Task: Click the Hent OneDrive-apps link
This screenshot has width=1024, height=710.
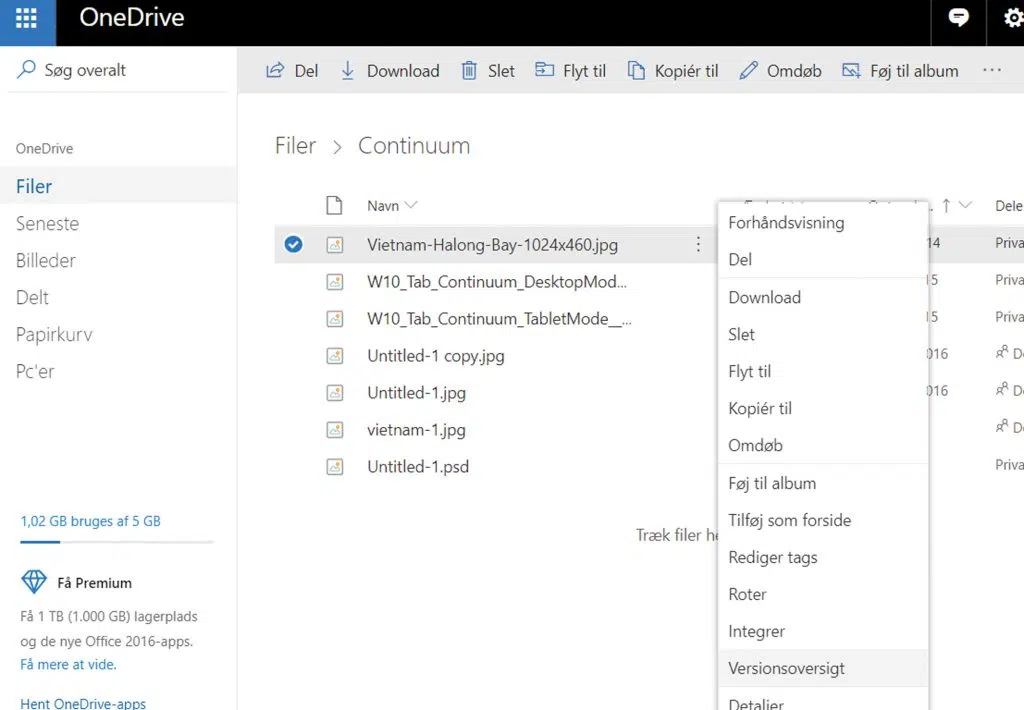Action: (83, 703)
